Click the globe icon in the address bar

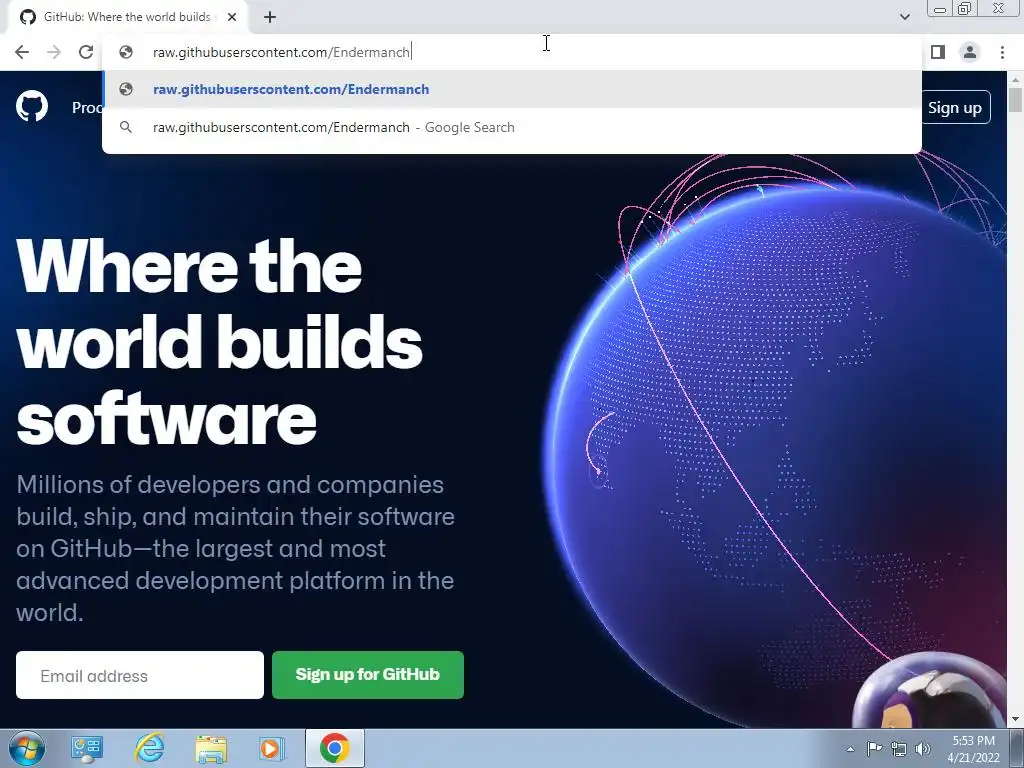tap(126, 52)
